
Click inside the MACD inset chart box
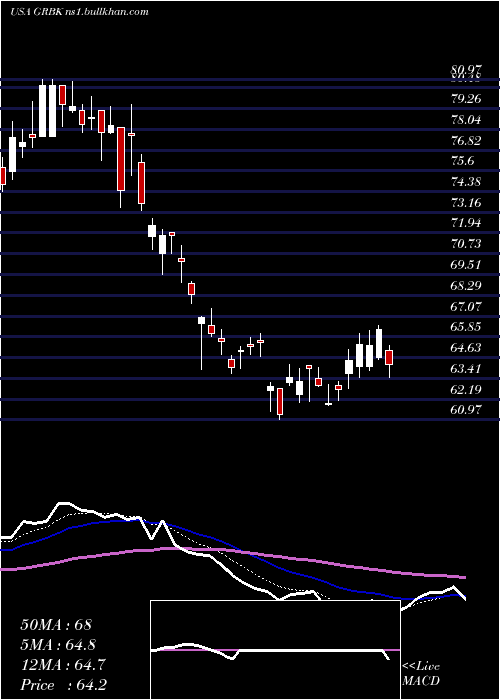coord(275,650)
